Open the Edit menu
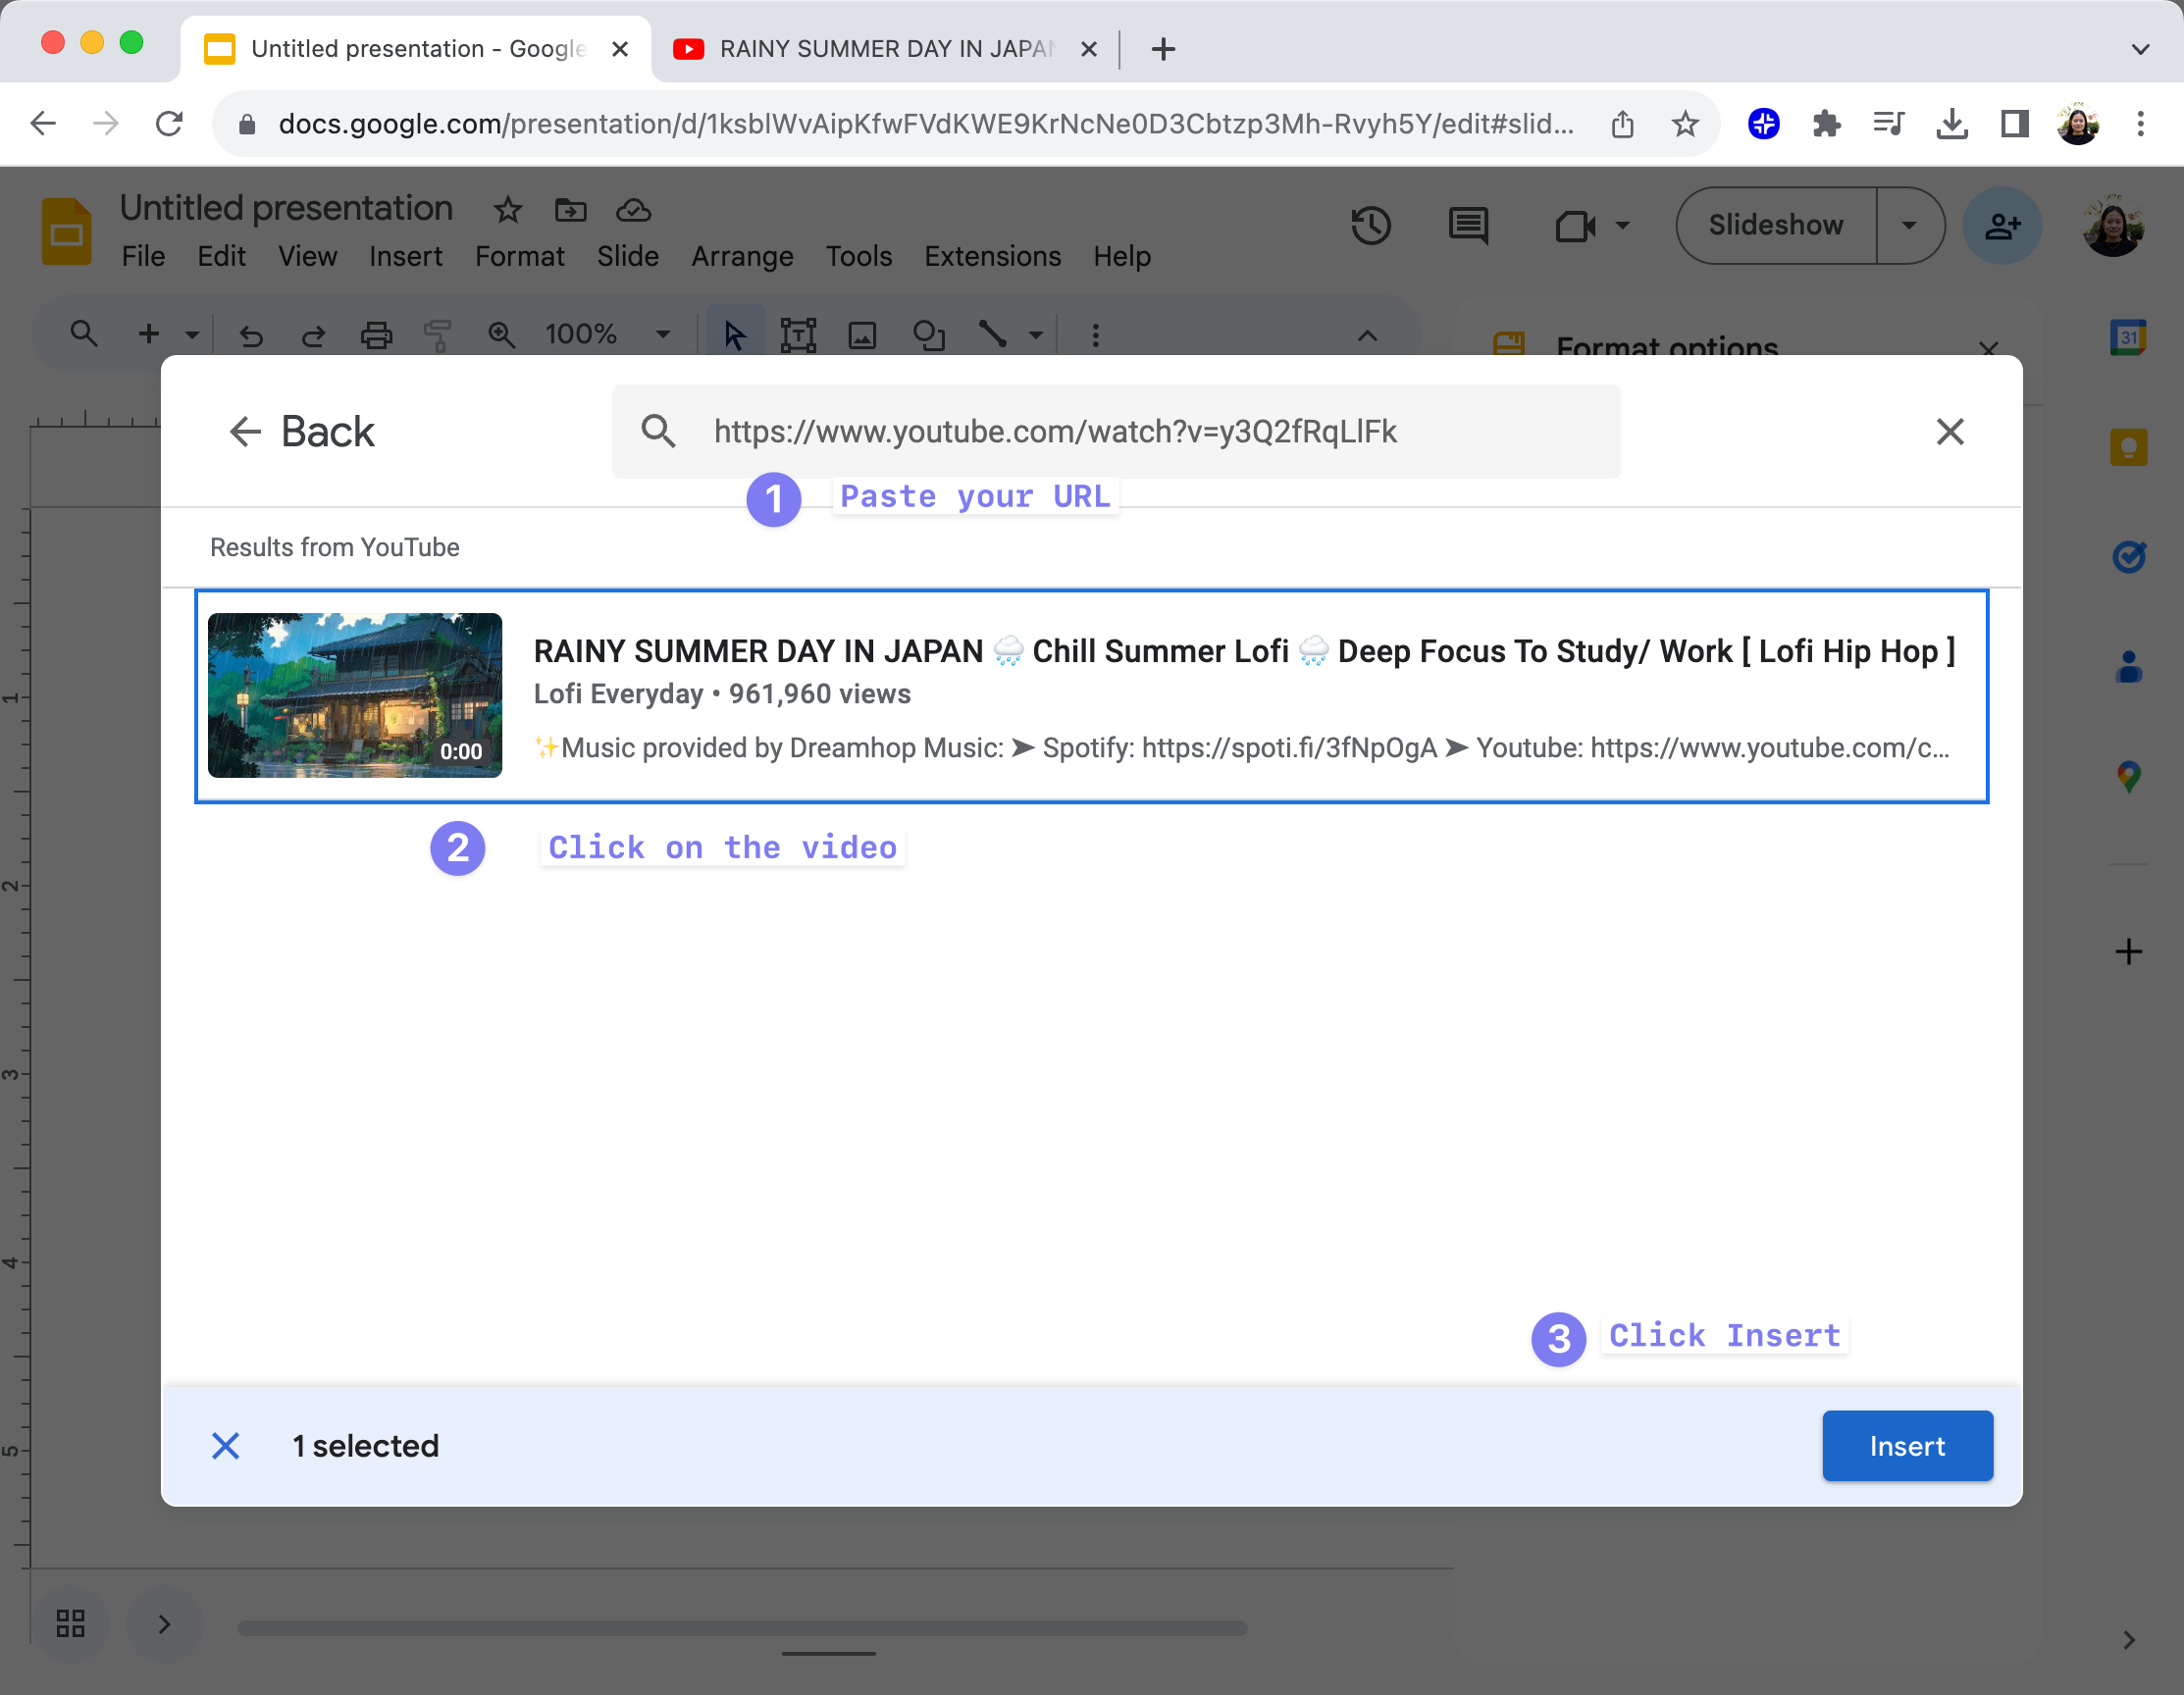 [x=221, y=256]
